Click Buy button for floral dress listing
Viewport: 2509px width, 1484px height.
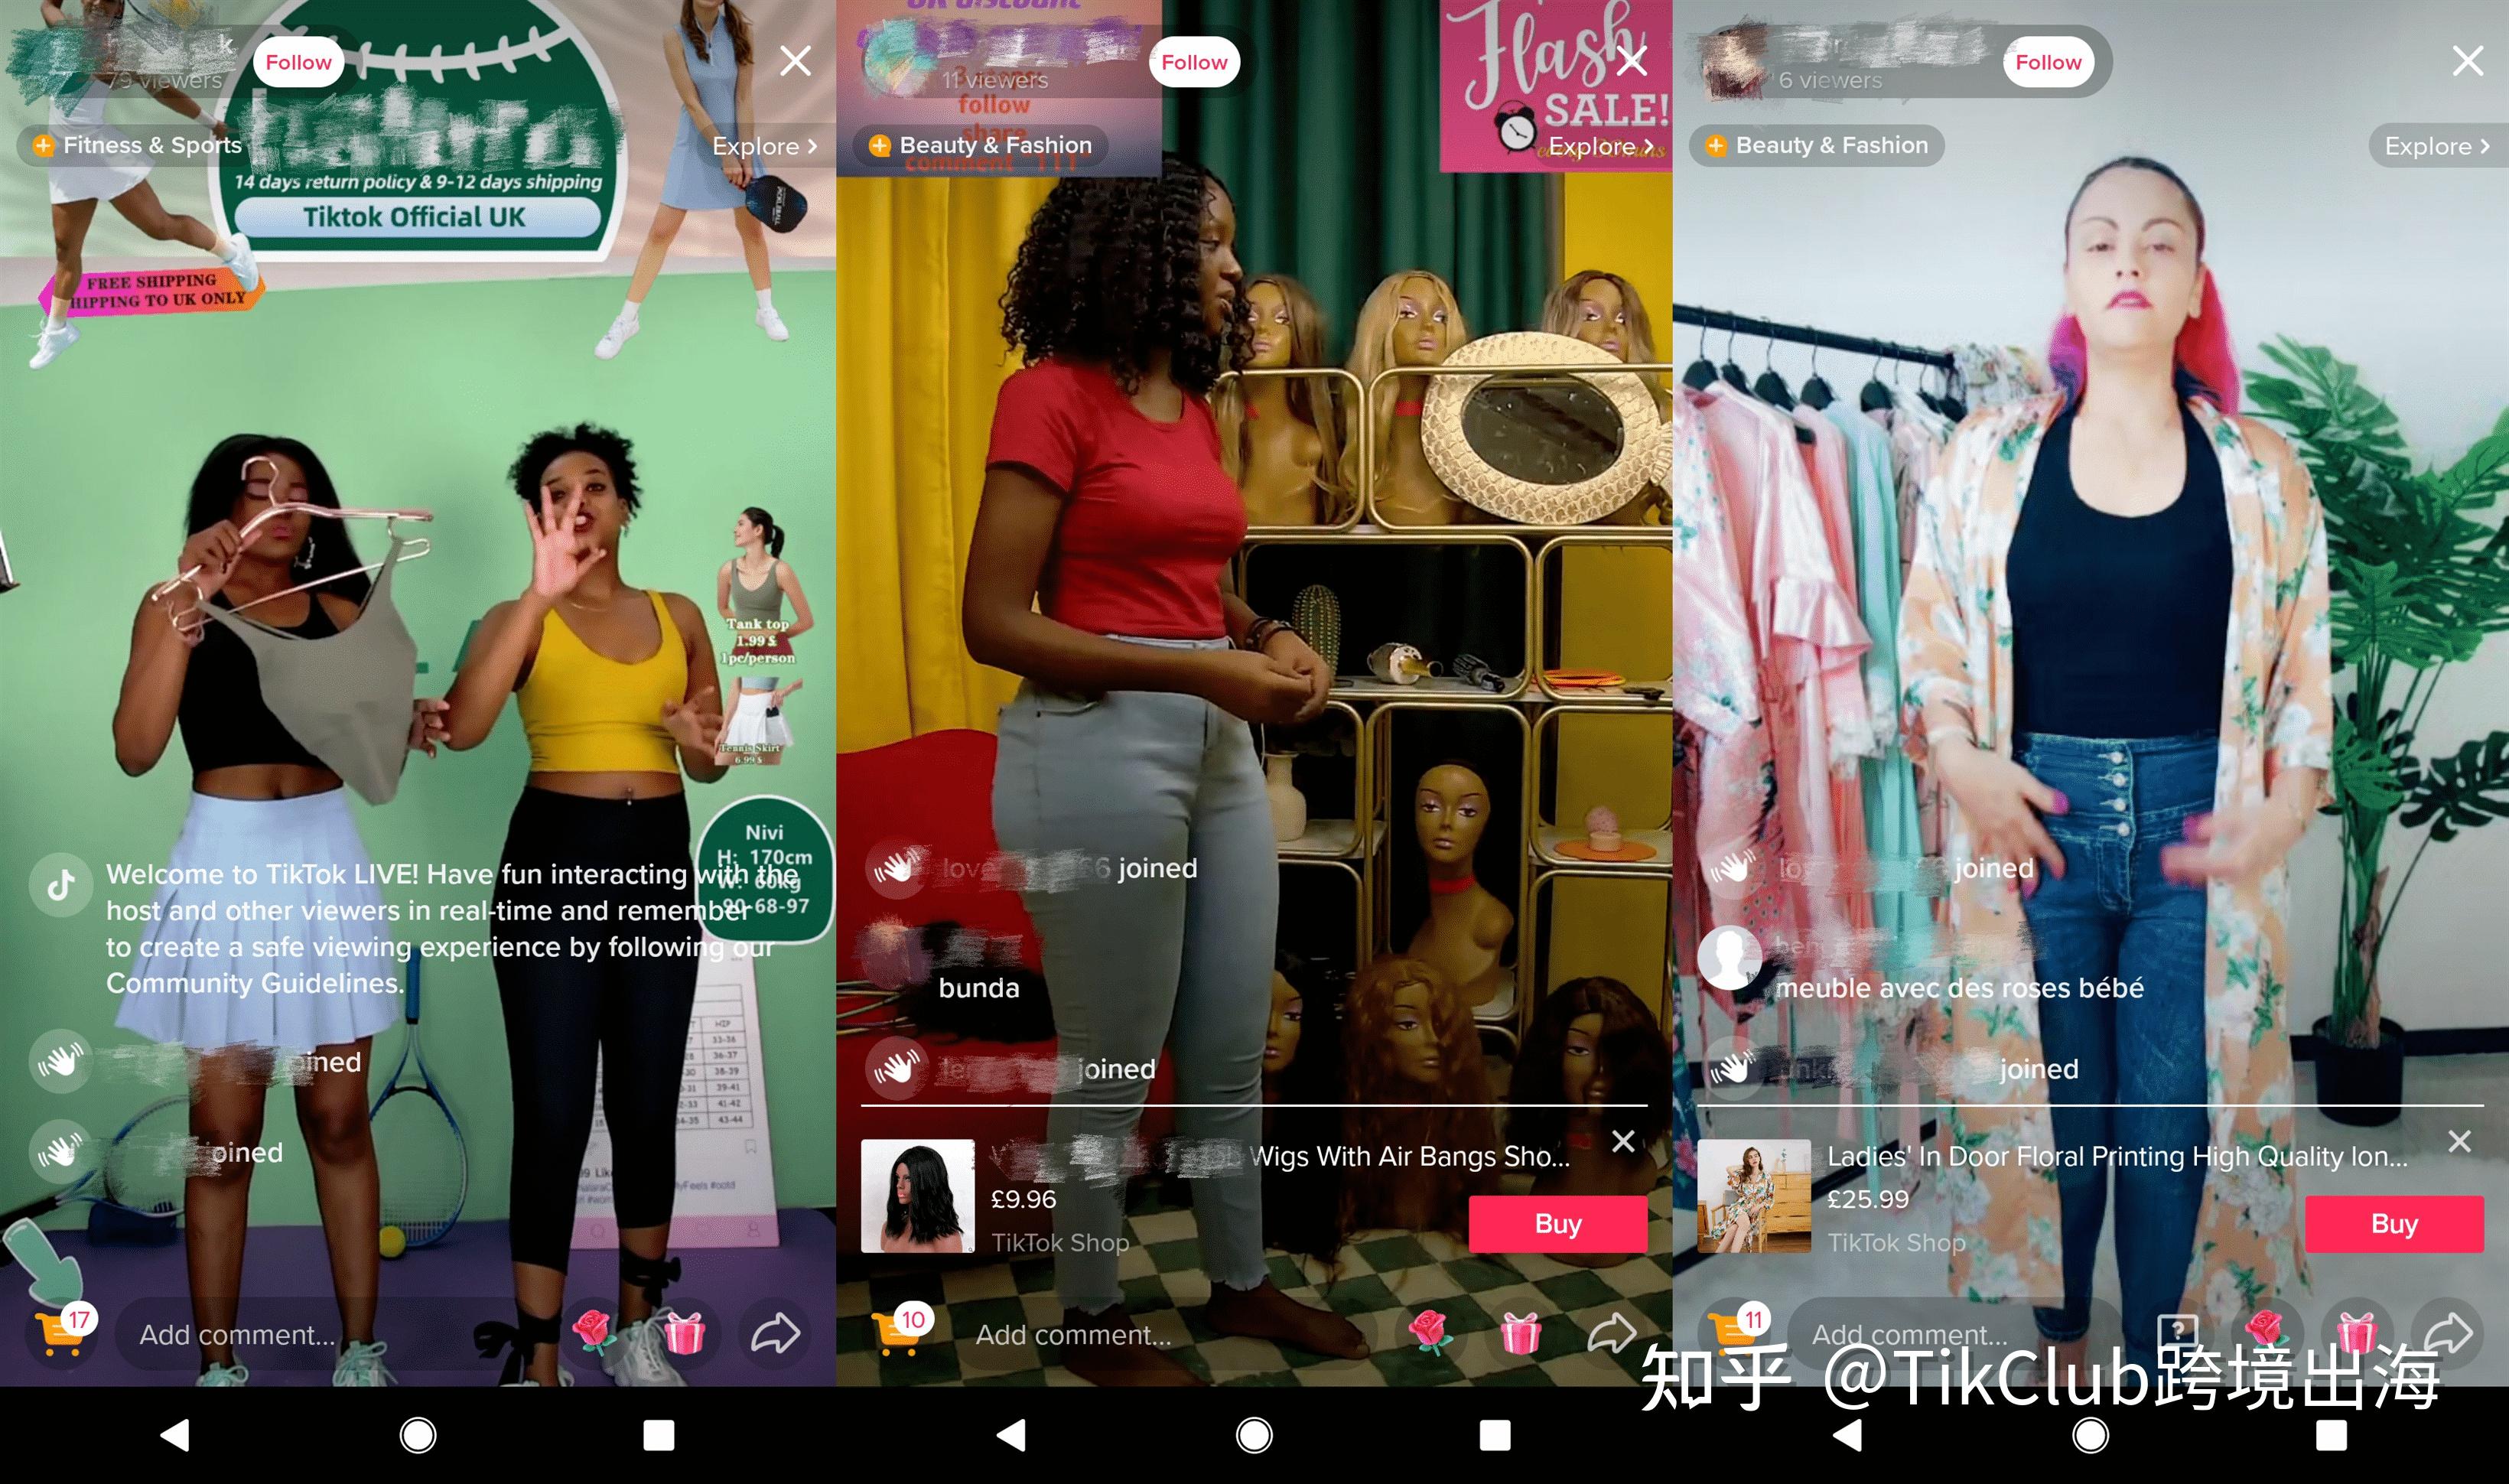click(x=2394, y=1221)
